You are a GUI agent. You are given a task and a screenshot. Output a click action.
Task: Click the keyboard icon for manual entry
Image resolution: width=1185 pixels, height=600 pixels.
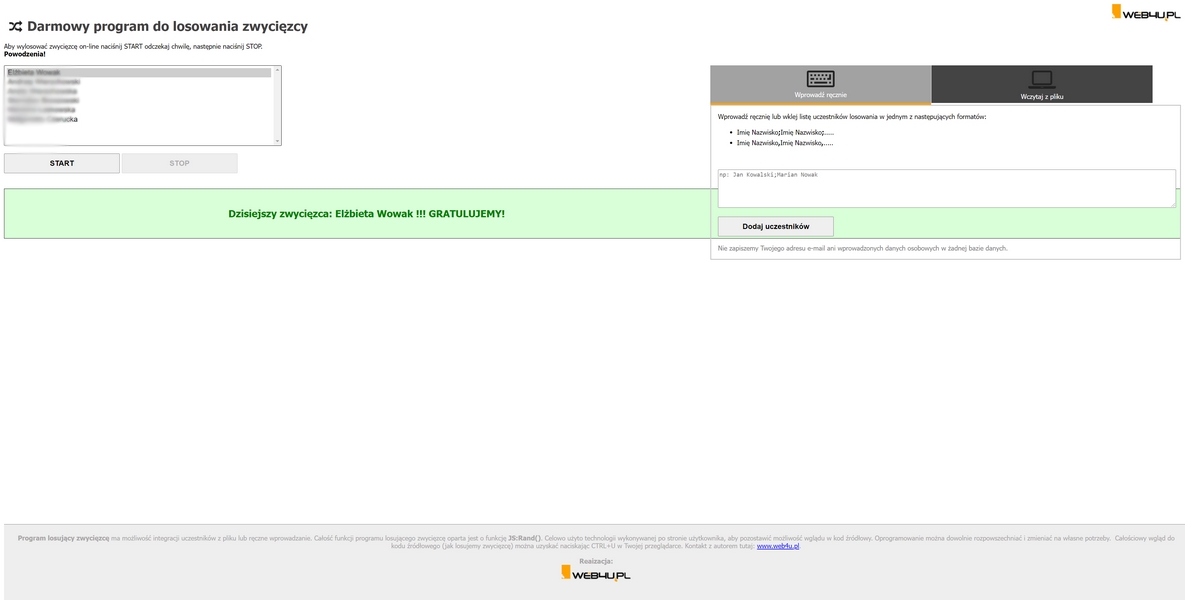tap(820, 79)
